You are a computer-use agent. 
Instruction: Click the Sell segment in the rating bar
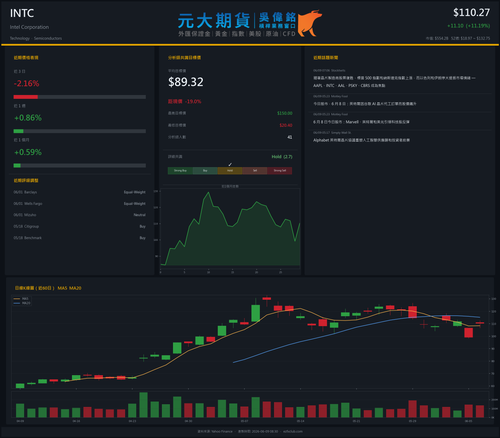click(255, 171)
